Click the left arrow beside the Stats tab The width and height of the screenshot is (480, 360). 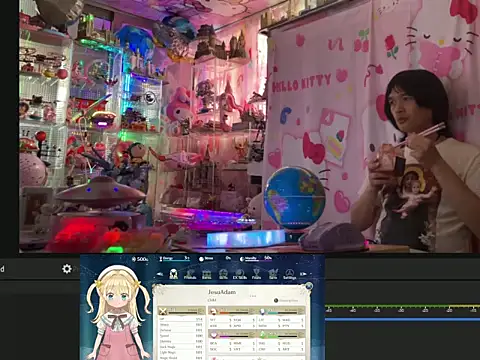coord(160,274)
